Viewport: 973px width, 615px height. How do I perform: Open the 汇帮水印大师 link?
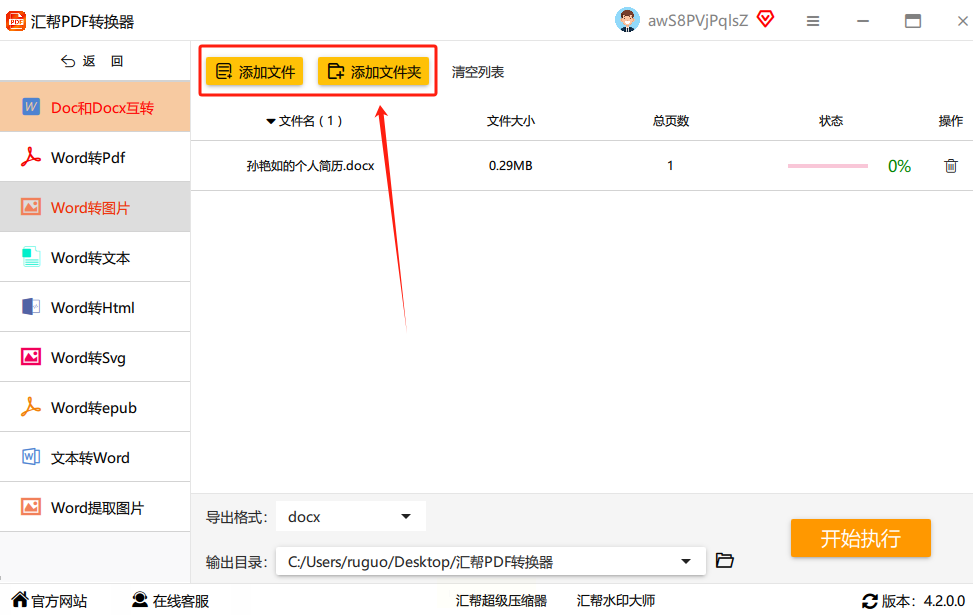click(x=616, y=600)
